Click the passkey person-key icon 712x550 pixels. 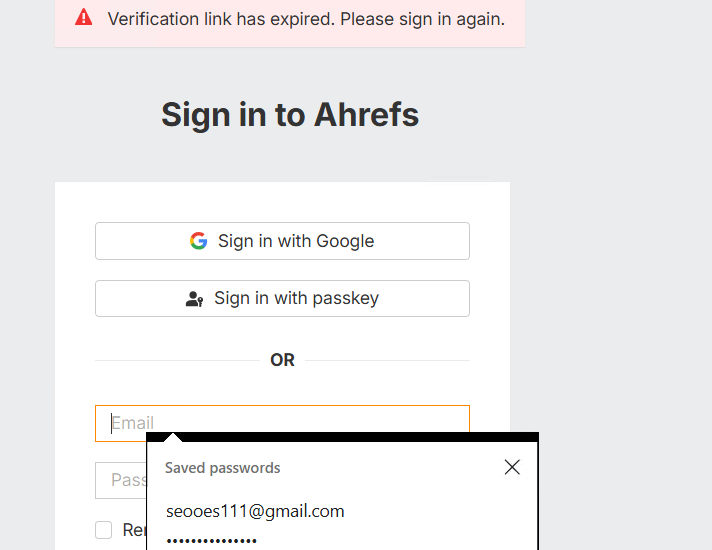195,299
